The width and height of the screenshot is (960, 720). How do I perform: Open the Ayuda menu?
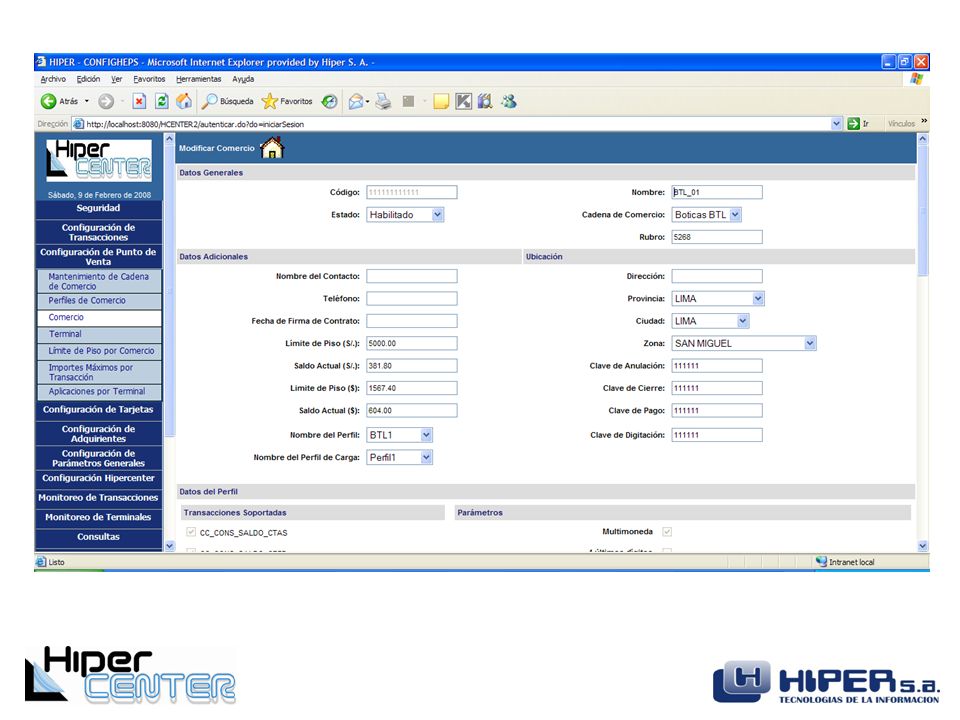pyautogui.click(x=243, y=79)
